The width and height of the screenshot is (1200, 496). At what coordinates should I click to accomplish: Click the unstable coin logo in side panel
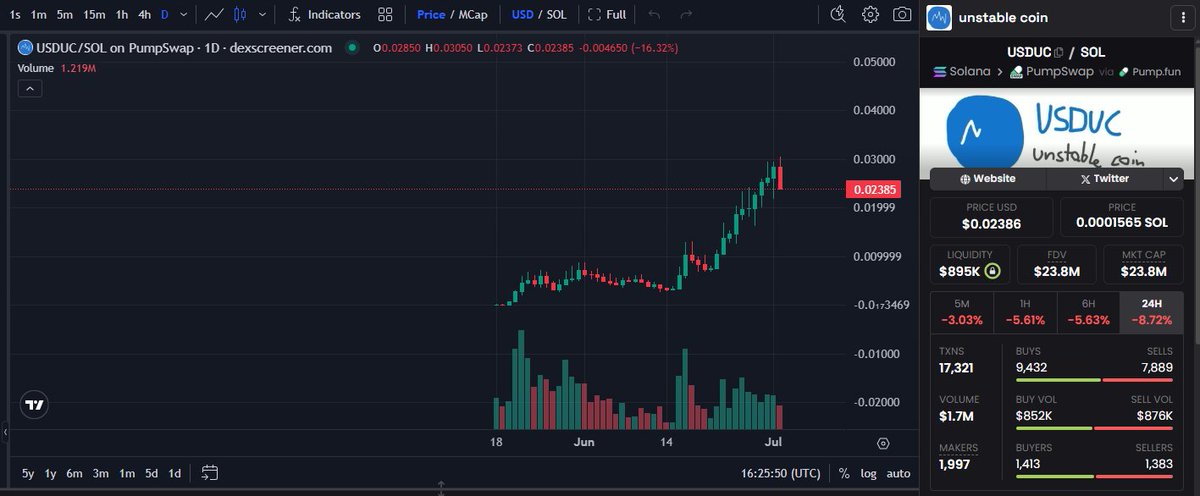click(x=938, y=17)
